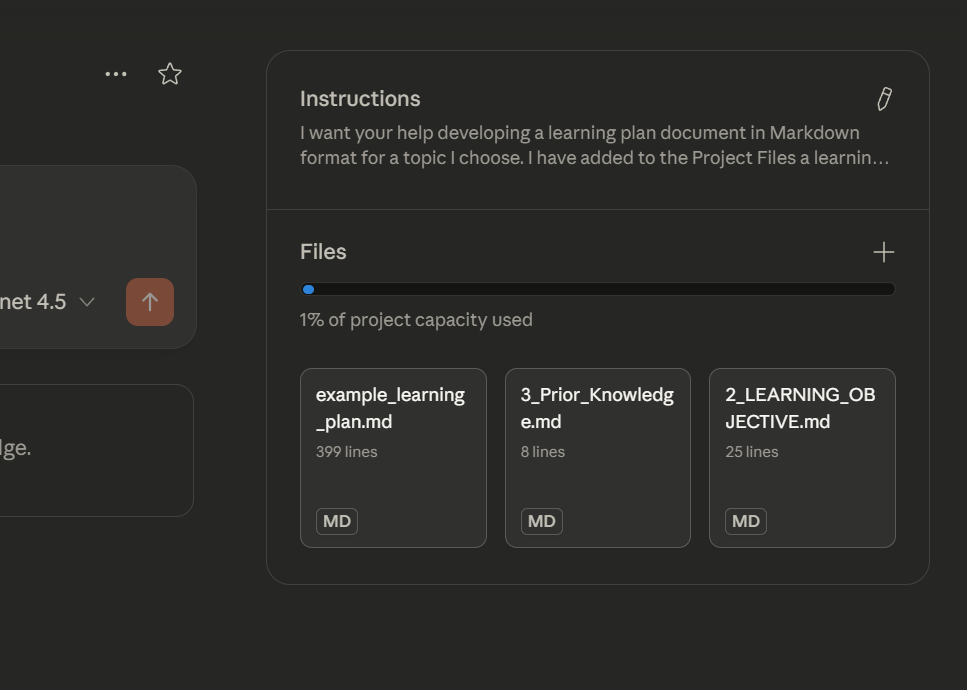
Task: Click the Files section heading
Action: point(323,252)
